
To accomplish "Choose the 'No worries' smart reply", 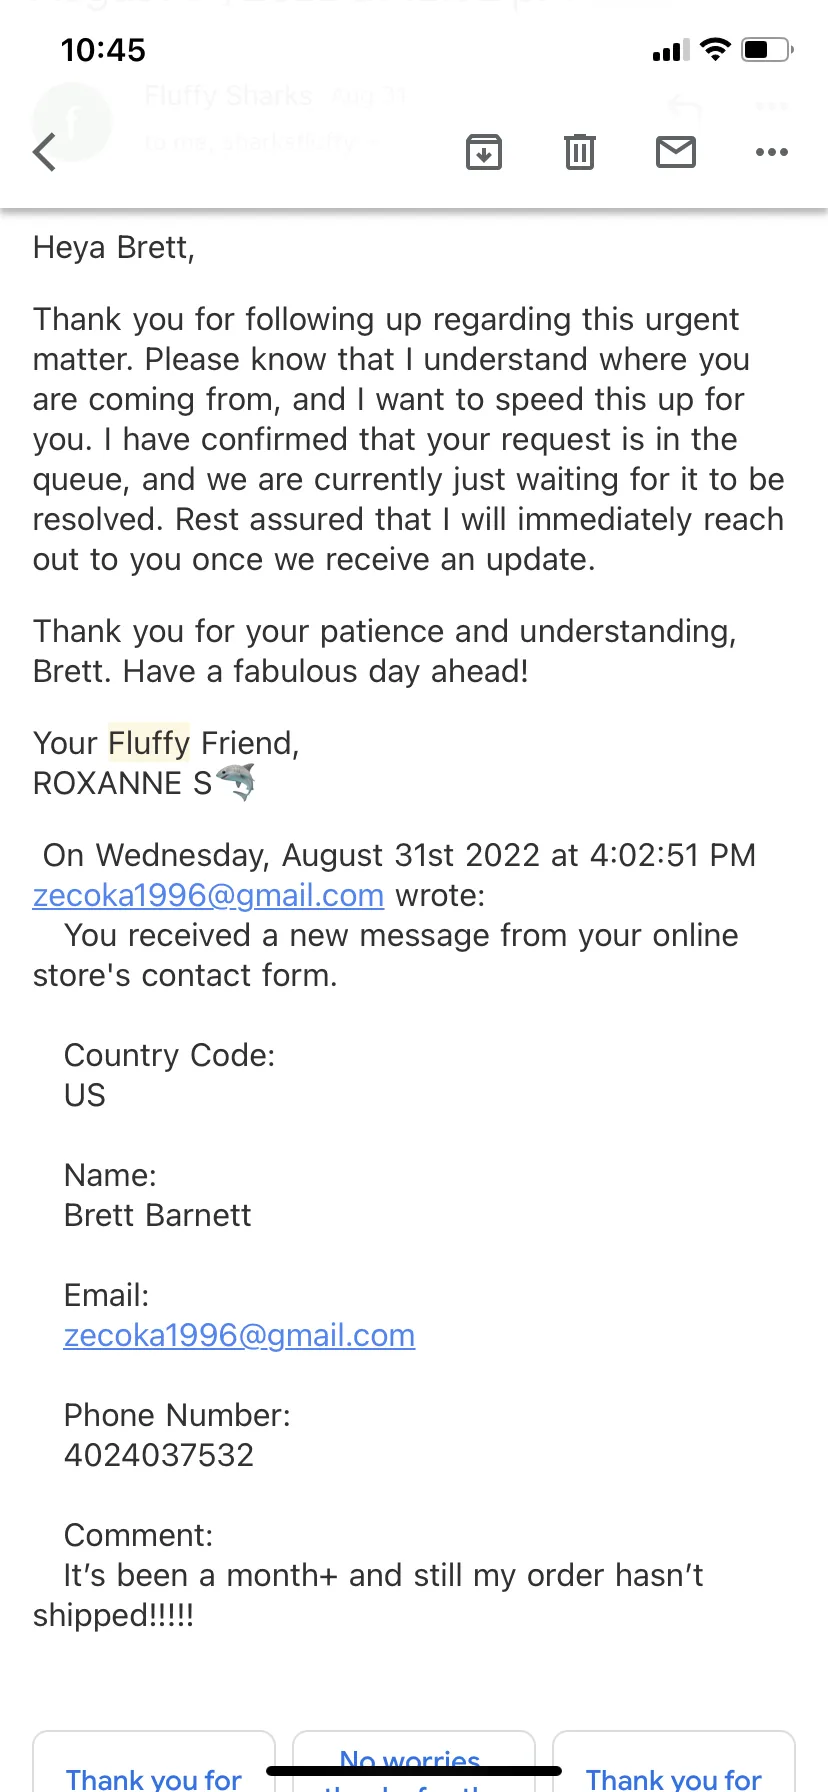I will point(414,1762).
